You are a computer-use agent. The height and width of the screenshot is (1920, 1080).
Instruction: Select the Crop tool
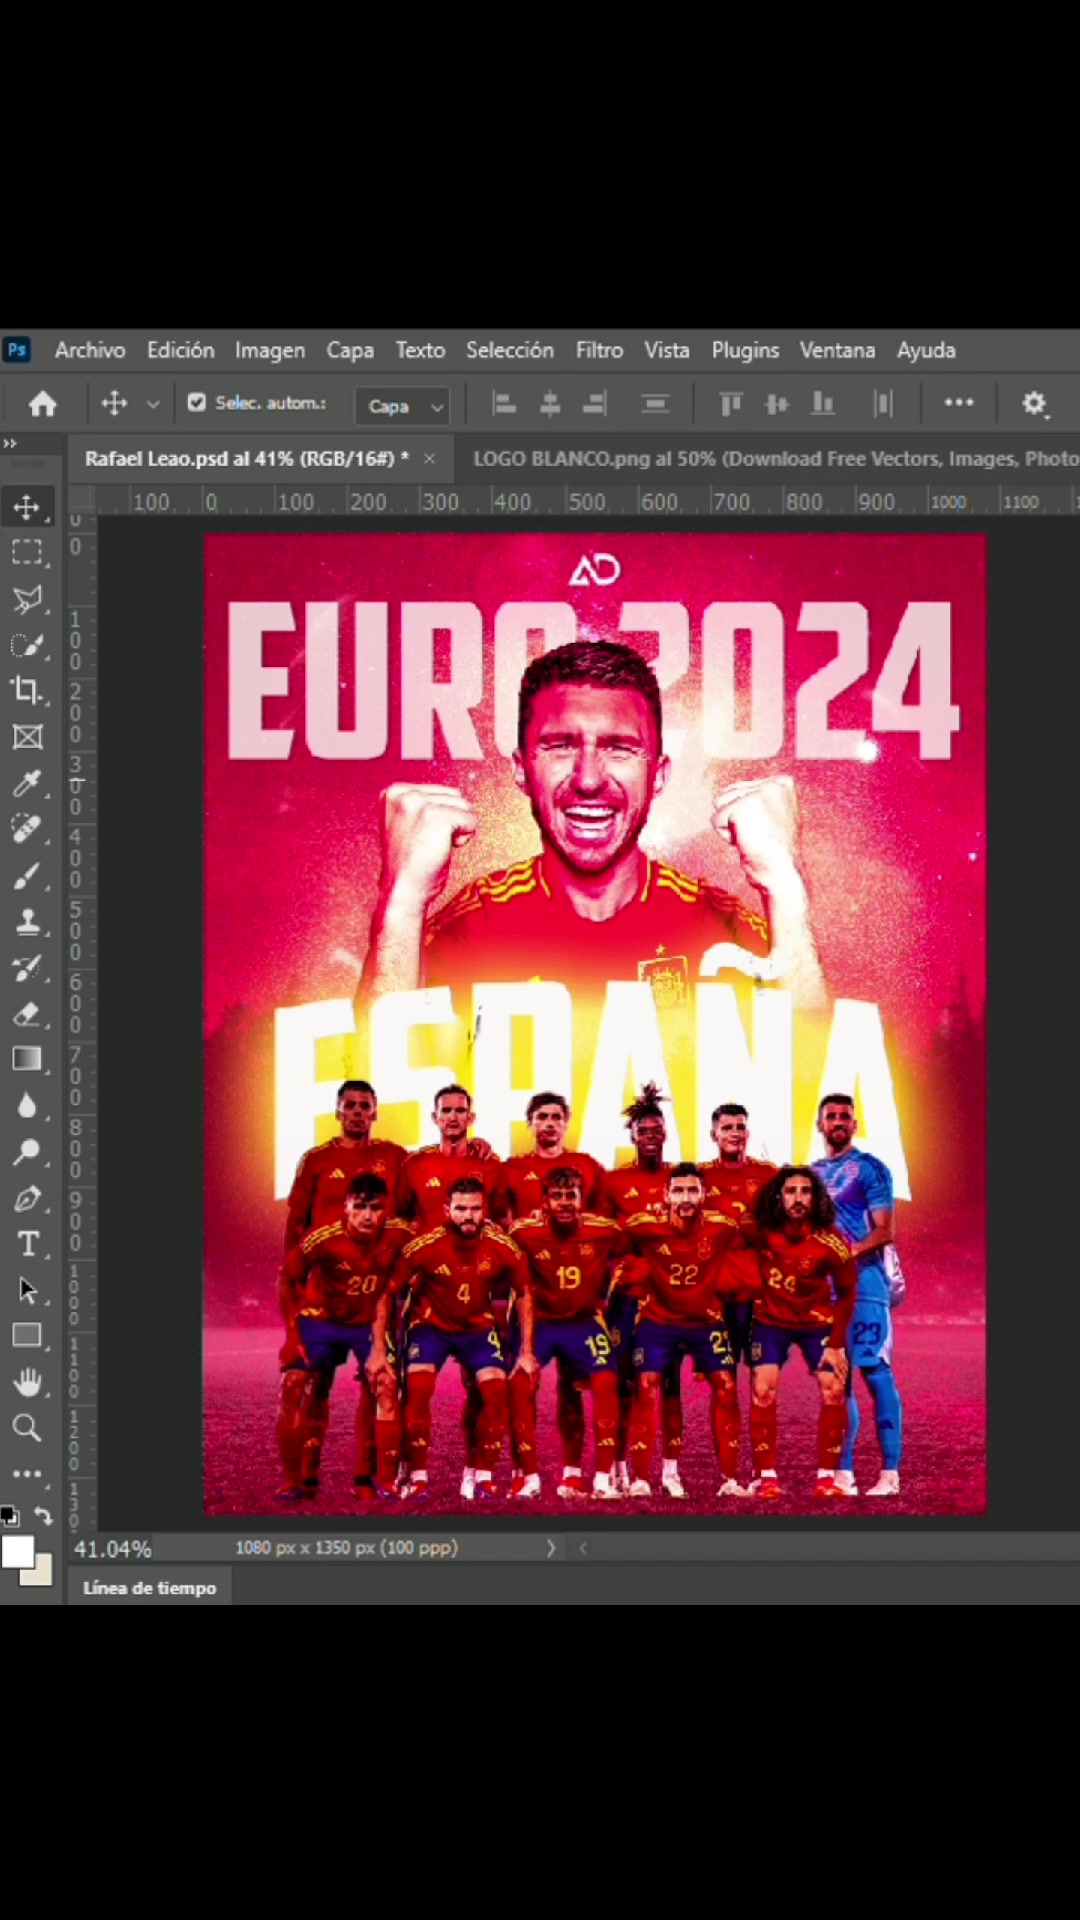point(27,690)
